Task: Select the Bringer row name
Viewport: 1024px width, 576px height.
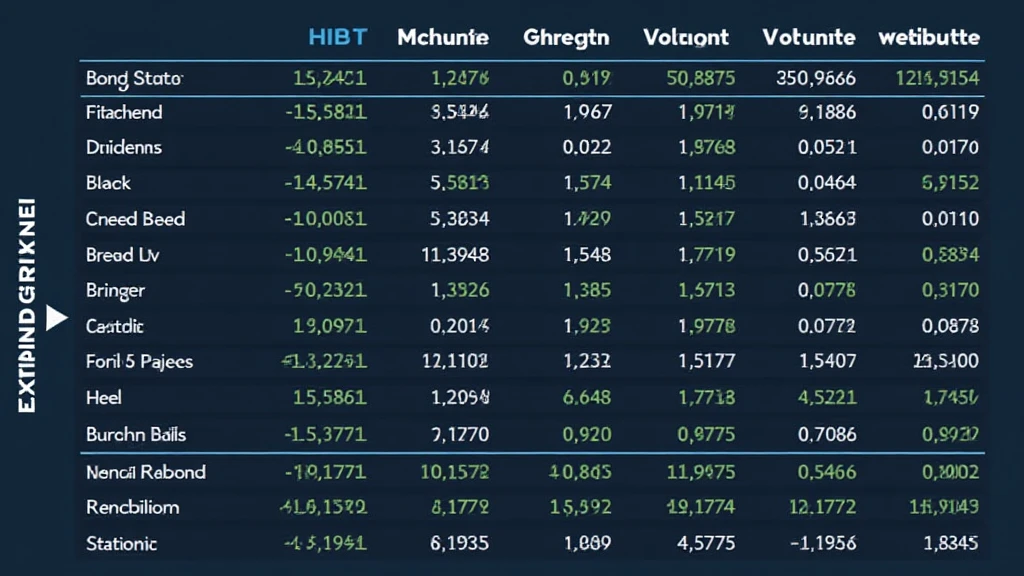Action: click(115, 291)
